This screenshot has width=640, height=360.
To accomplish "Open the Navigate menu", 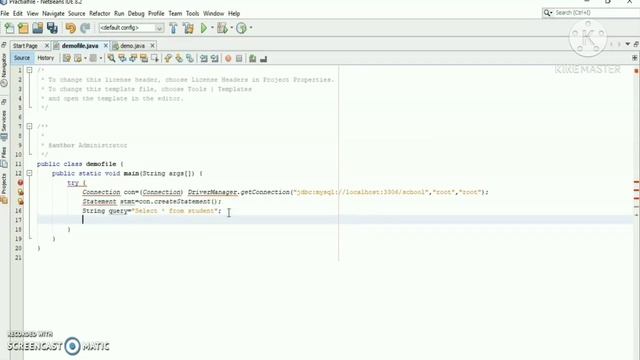I will [53, 13].
